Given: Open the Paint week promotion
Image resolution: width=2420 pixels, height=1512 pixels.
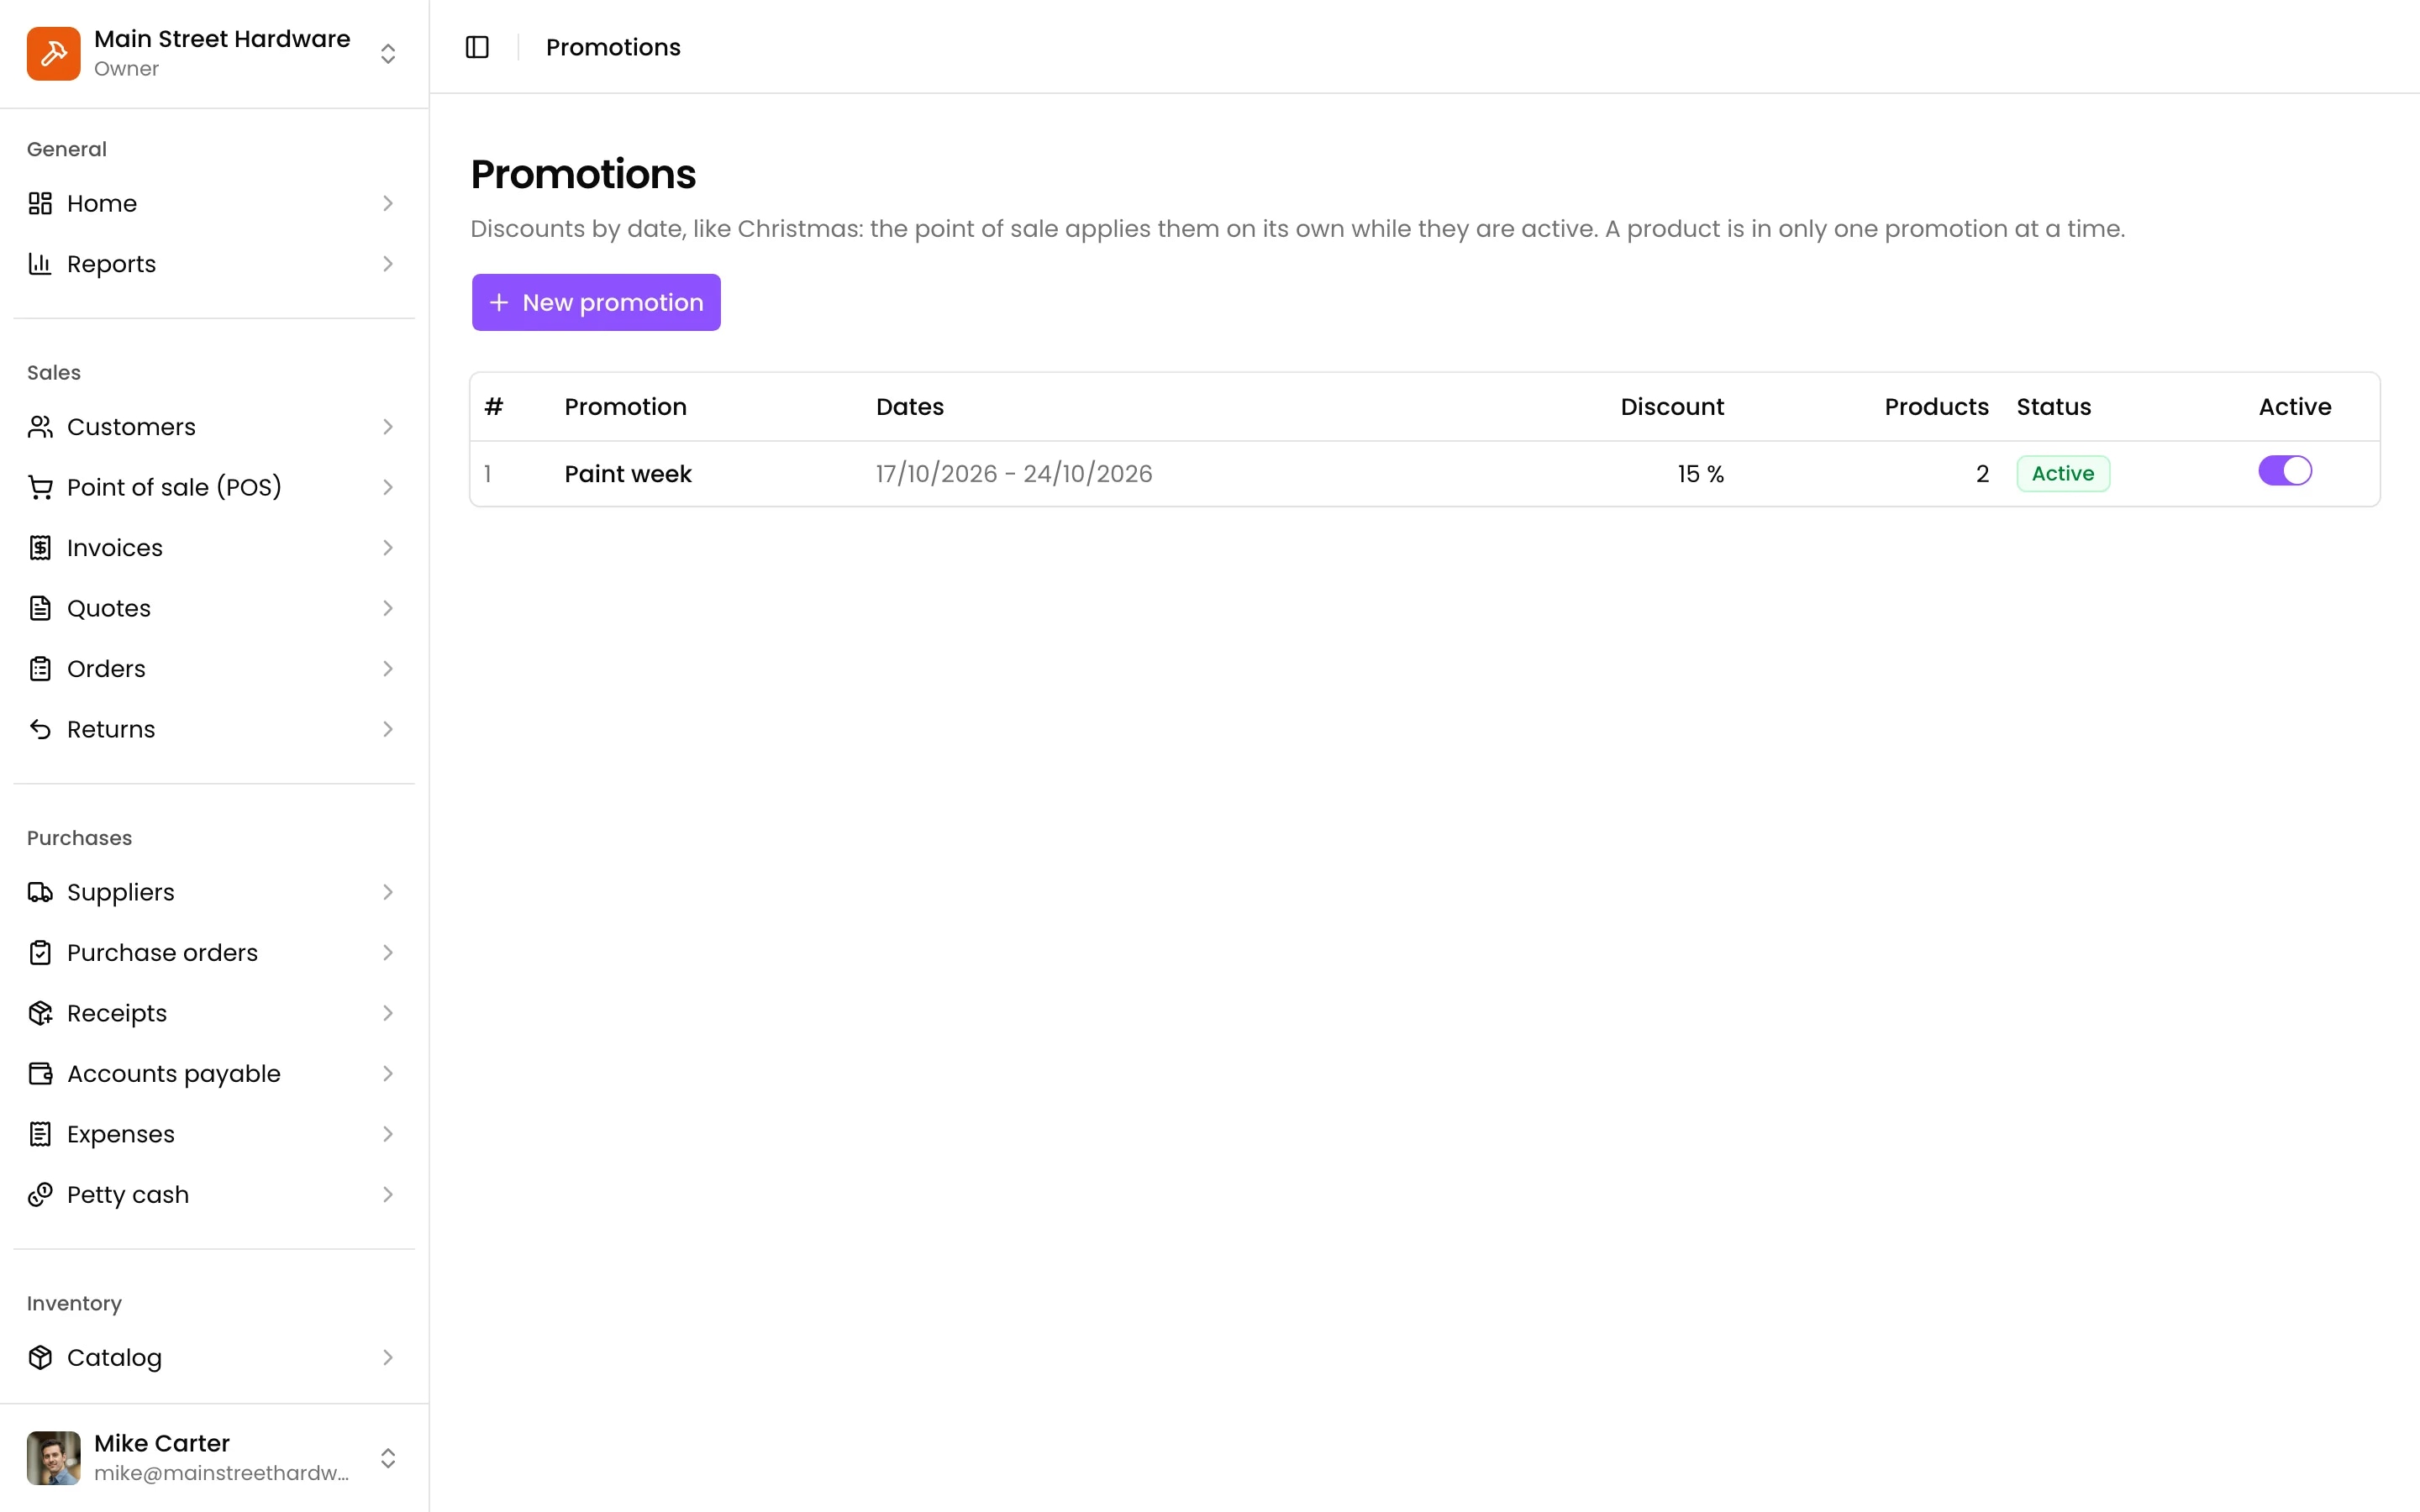Looking at the screenshot, I should 628,474.
